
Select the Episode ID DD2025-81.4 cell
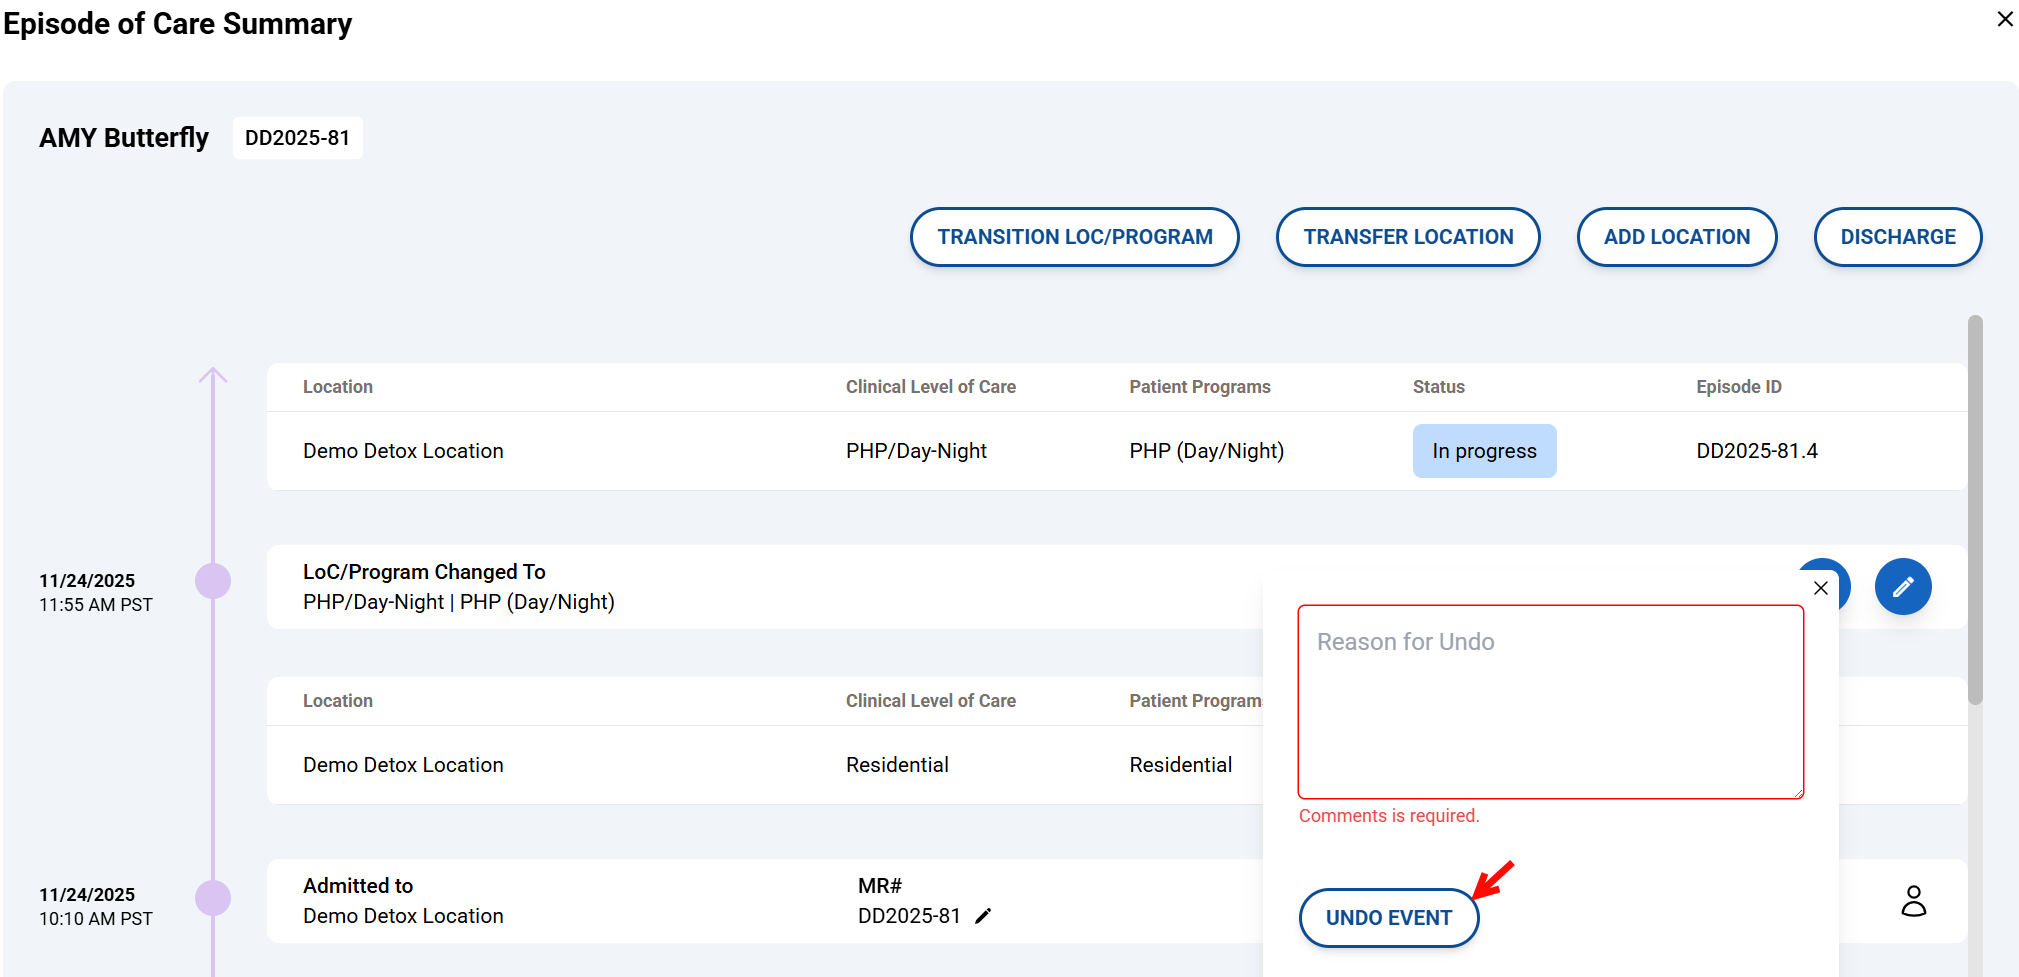[x=1756, y=451]
